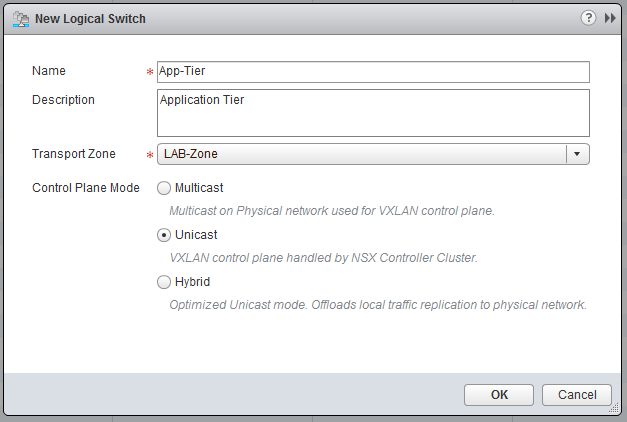Click the Description field label

point(63,100)
